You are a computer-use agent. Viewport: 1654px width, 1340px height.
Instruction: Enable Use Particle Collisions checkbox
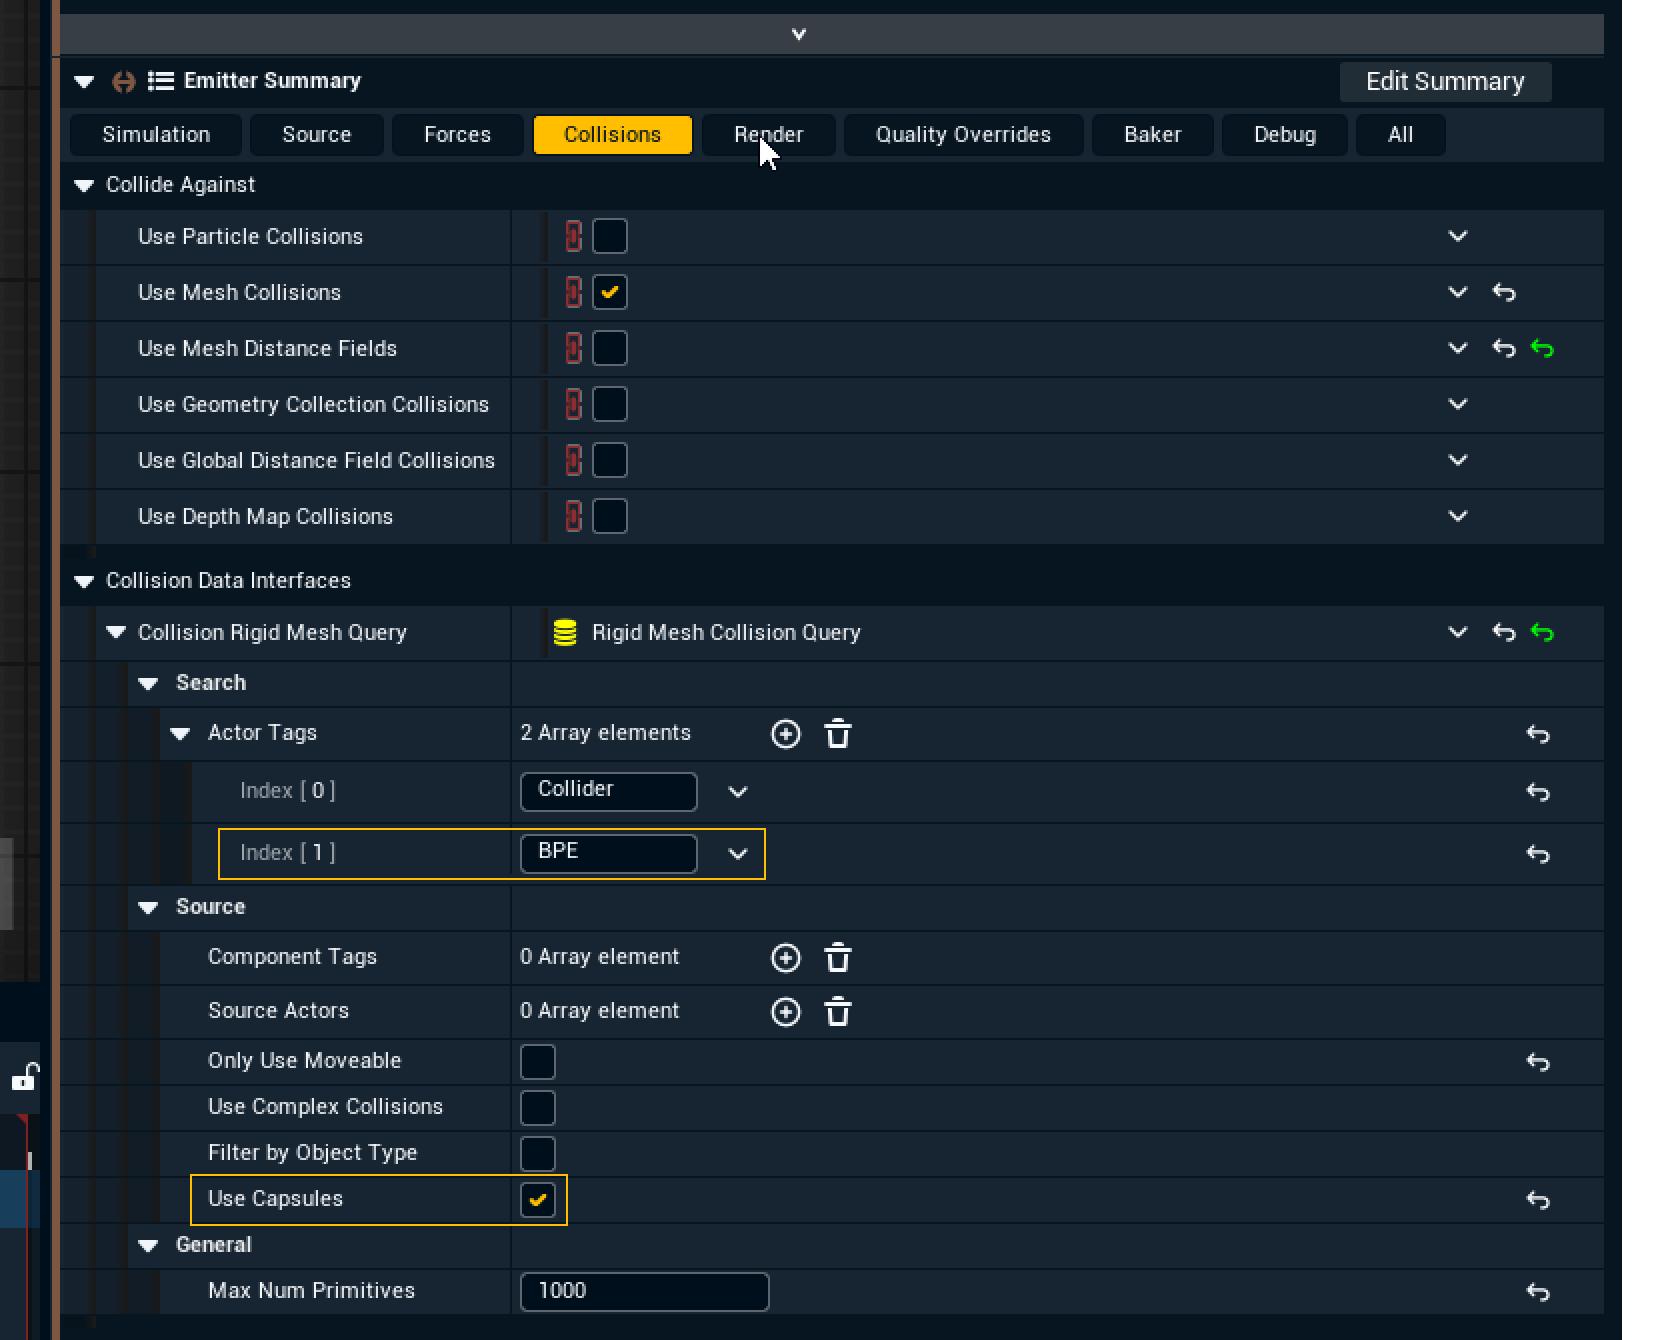coord(610,237)
